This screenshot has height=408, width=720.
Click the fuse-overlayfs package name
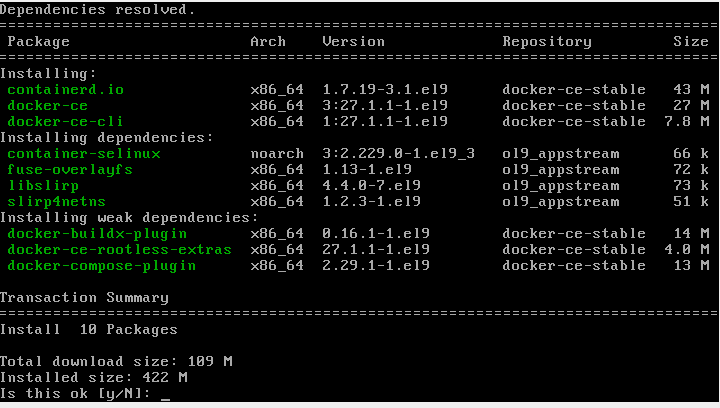(69, 170)
